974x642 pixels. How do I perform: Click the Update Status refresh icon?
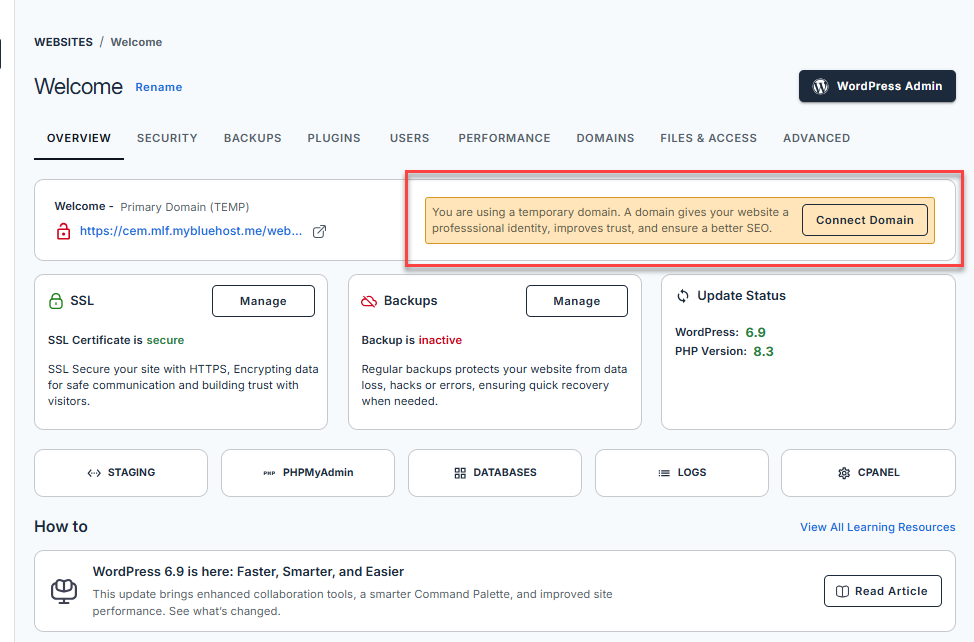point(683,296)
